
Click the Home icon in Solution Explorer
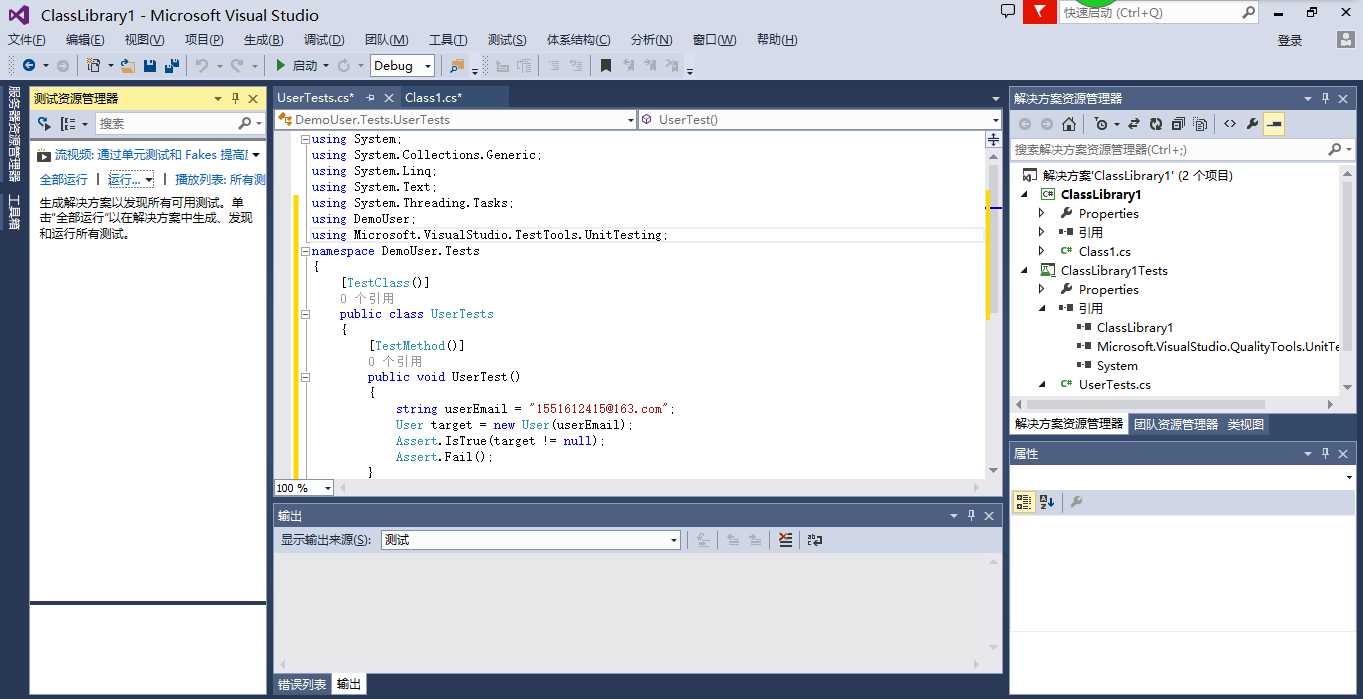pos(1069,124)
